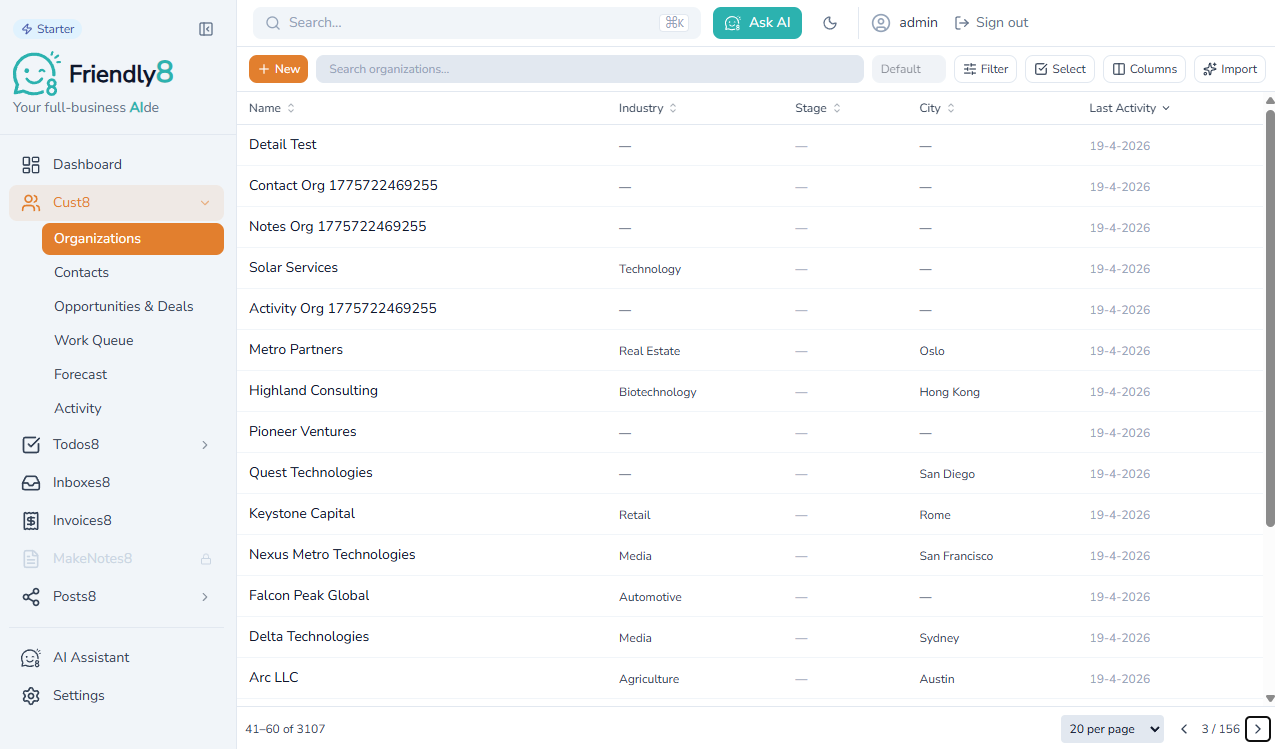Screen dimensions: 1275x749
Task: Open Opportunities & Deals page
Action: pos(133,307)
